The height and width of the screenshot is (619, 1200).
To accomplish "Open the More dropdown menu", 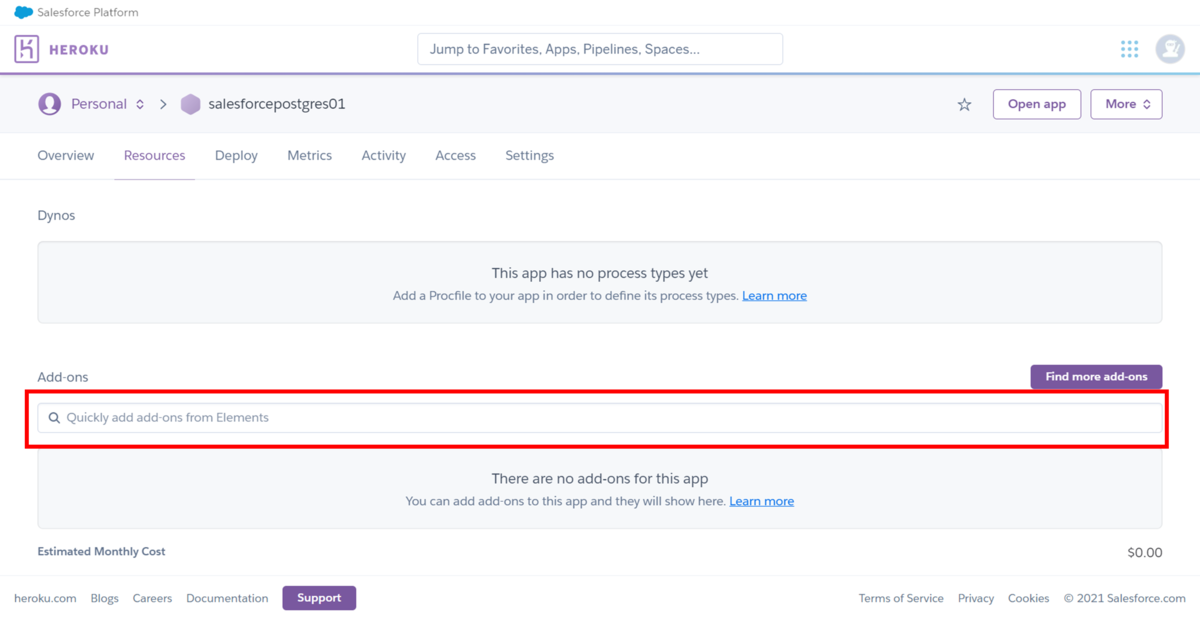I will tap(1126, 104).
